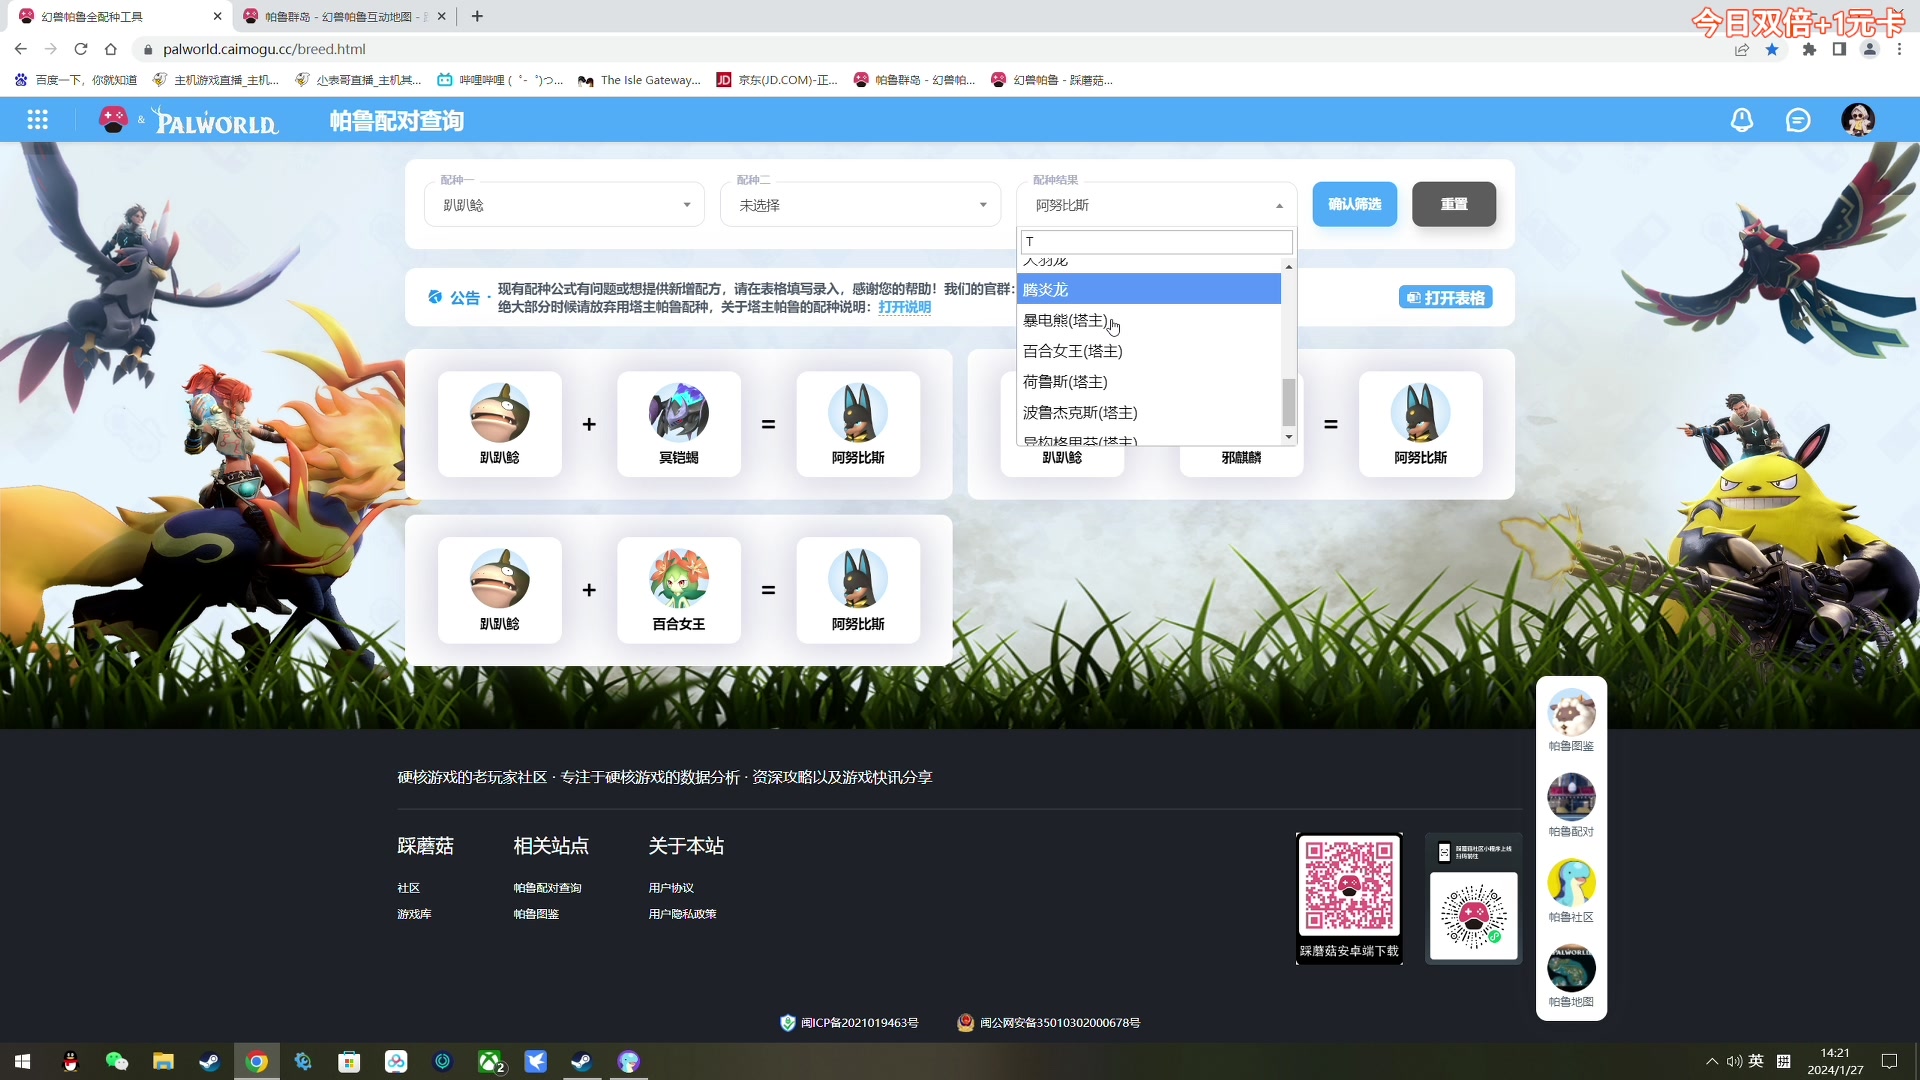Click the 确认筛选 button

click(x=1354, y=204)
